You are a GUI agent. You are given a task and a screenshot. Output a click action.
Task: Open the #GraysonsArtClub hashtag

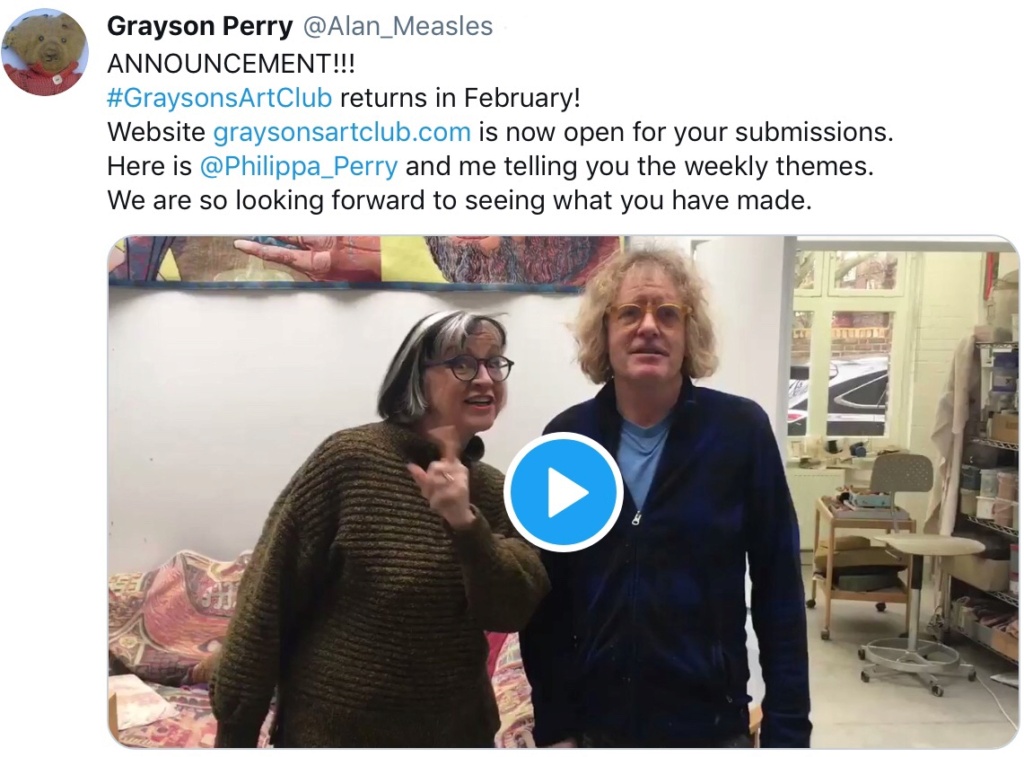point(219,97)
